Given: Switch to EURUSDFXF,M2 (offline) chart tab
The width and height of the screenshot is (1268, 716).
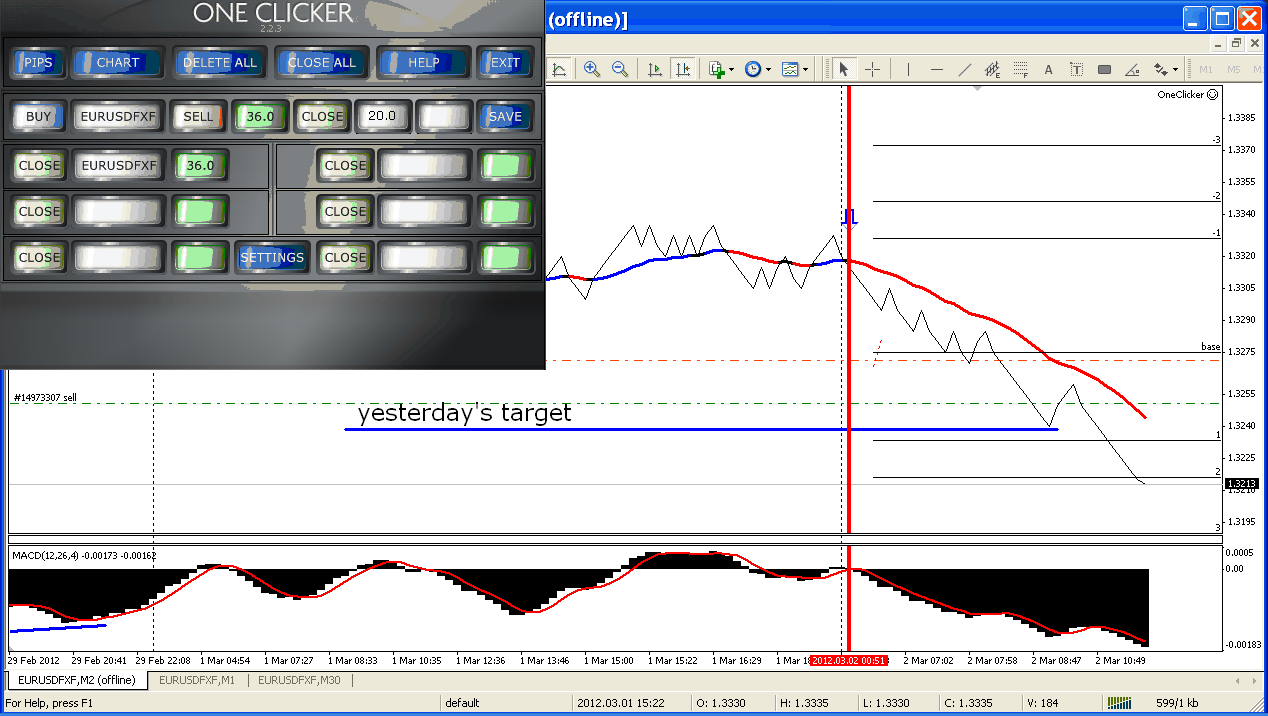Looking at the screenshot, I should 77,680.
